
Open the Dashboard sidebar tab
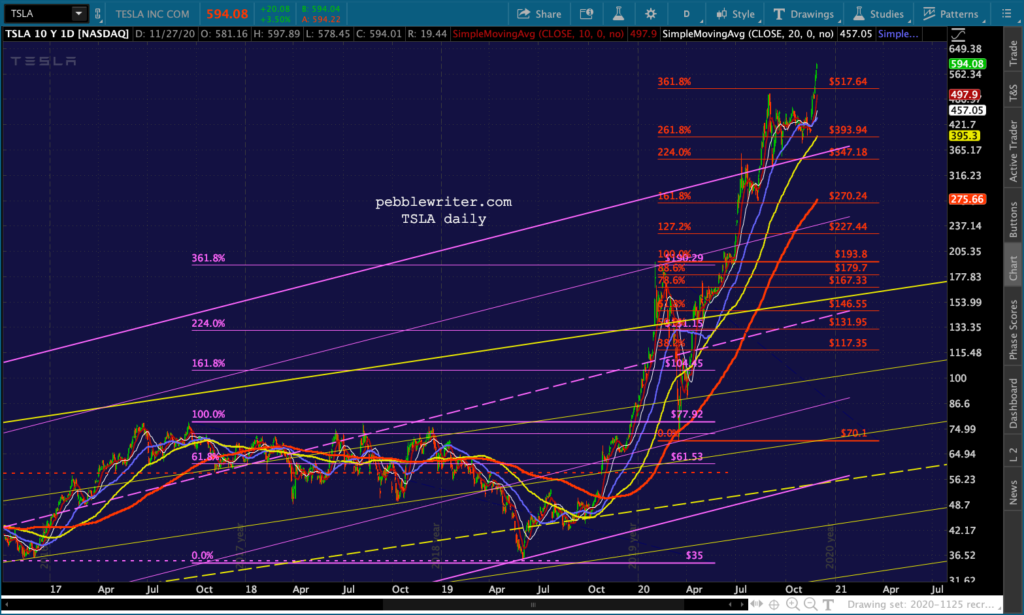click(1013, 403)
